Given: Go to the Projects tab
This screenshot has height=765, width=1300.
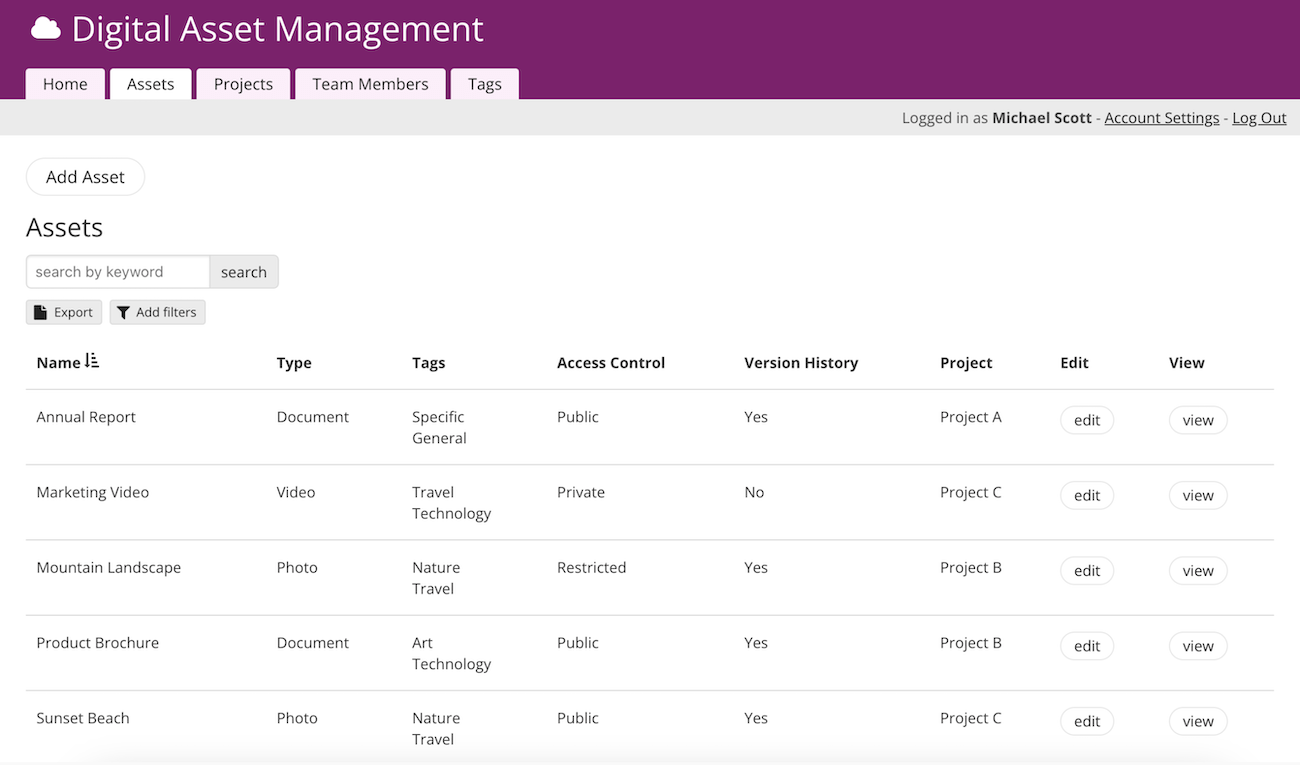Looking at the screenshot, I should pos(243,84).
